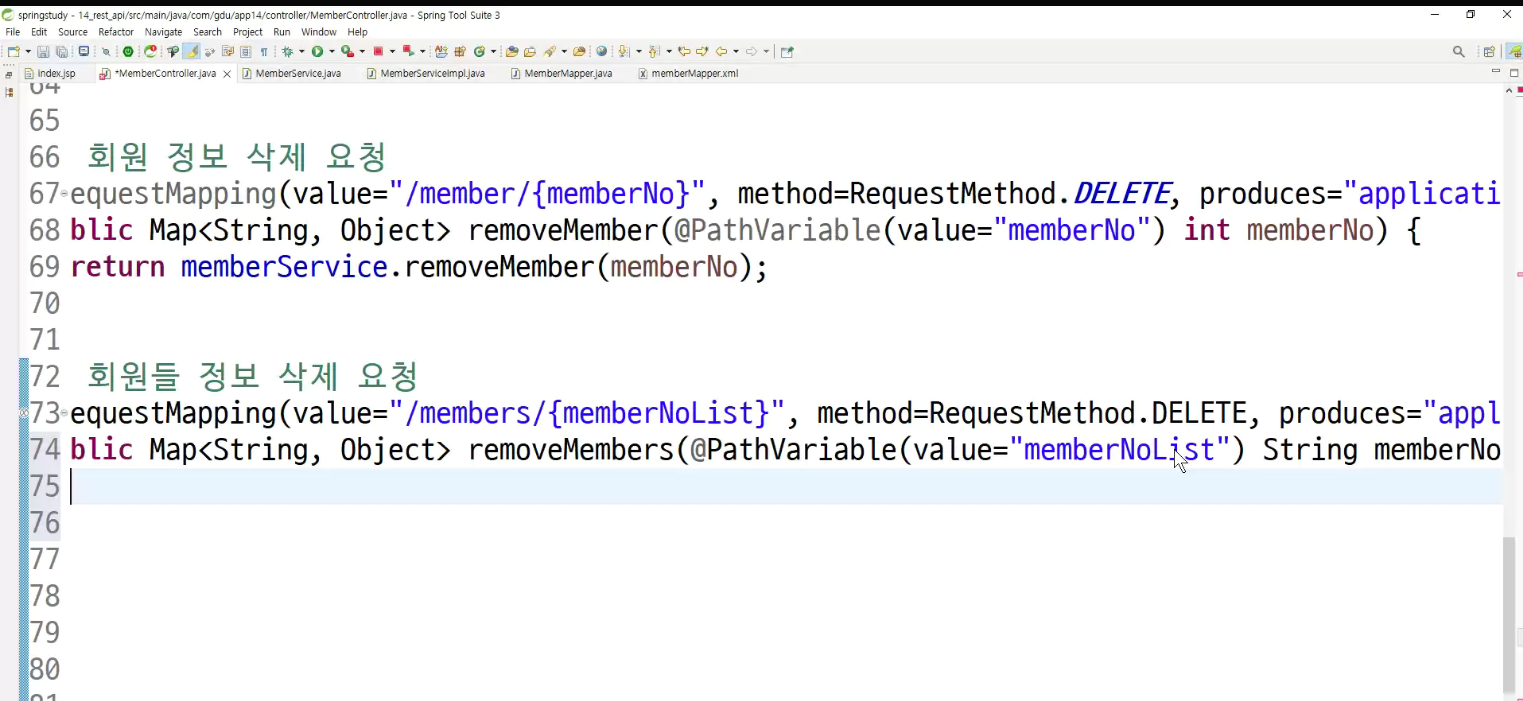Open the Refactor menu
Screen dimensions: 1523x701
[116, 32]
